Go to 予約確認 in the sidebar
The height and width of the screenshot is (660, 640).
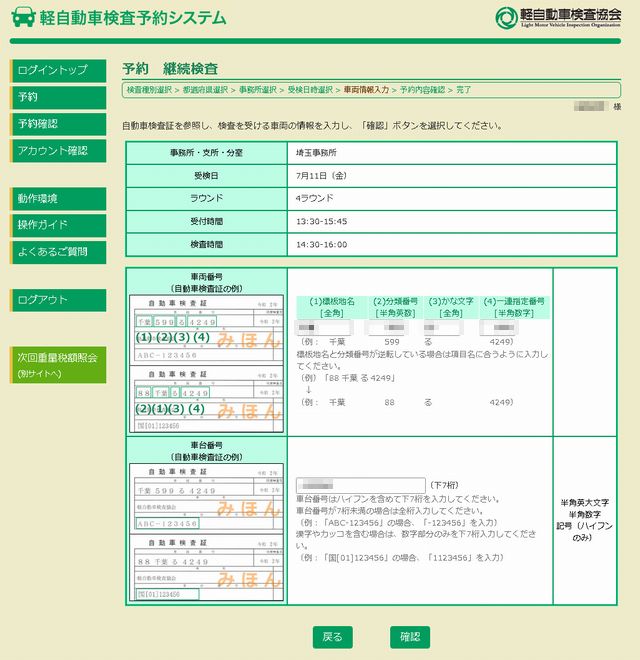pyautogui.click(x=58, y=124)
